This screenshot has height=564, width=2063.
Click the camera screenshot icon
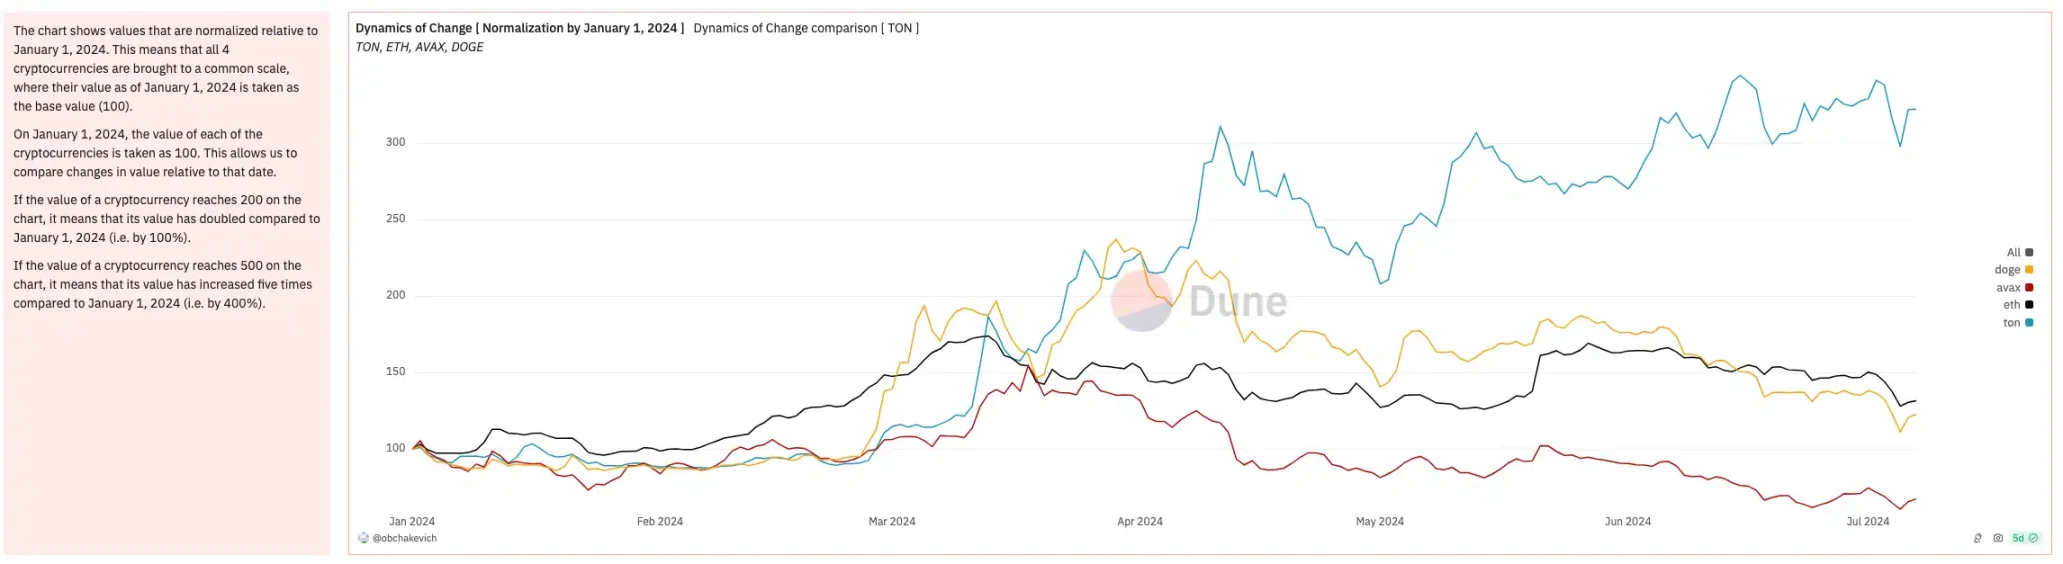1997,538
